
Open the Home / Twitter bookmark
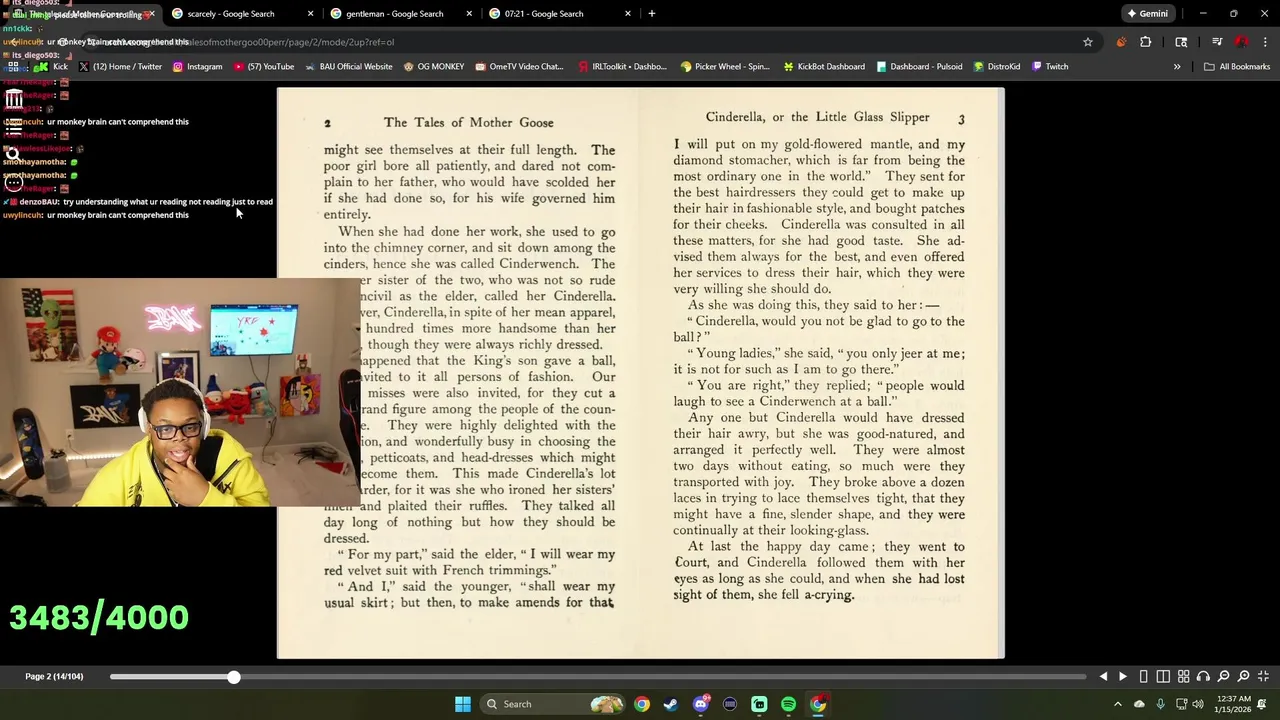click(120, 67)
